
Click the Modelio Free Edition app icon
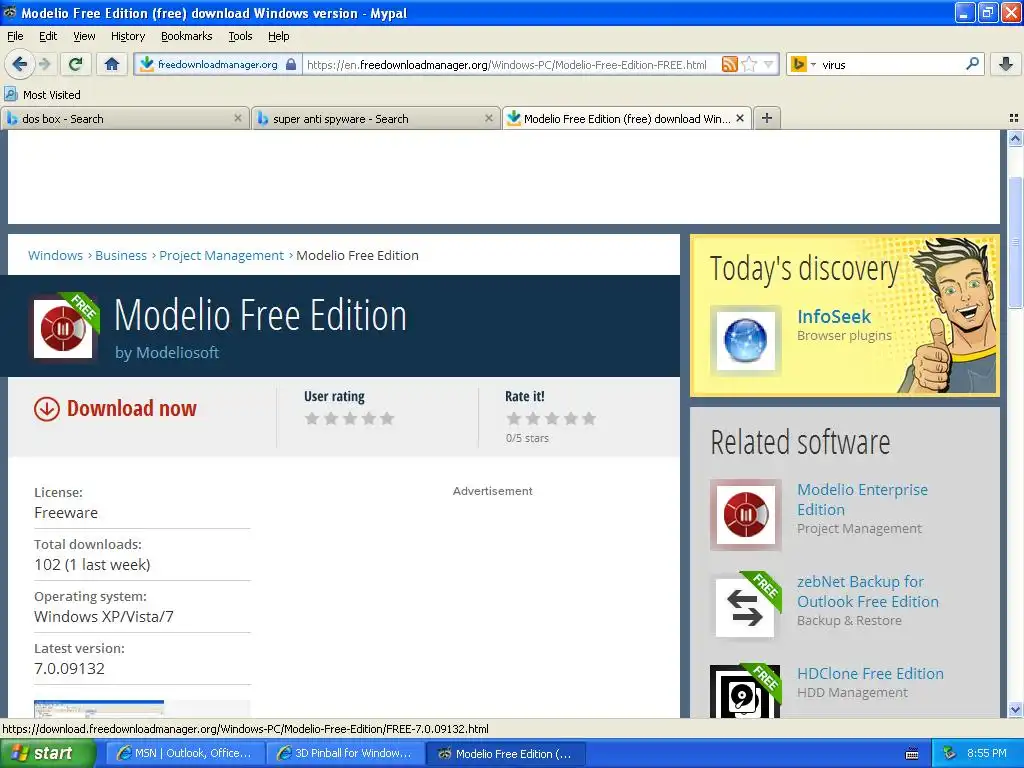coord(63,328)
